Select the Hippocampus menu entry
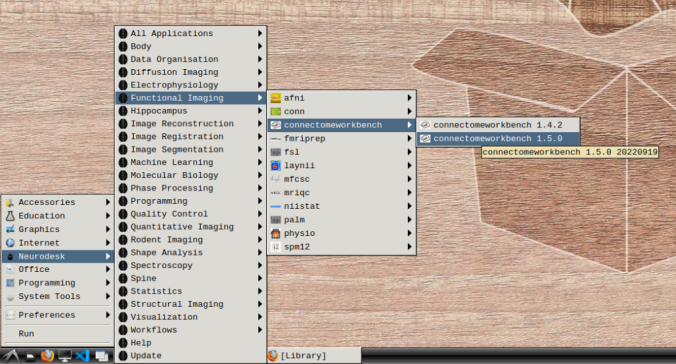 (191, 111)
